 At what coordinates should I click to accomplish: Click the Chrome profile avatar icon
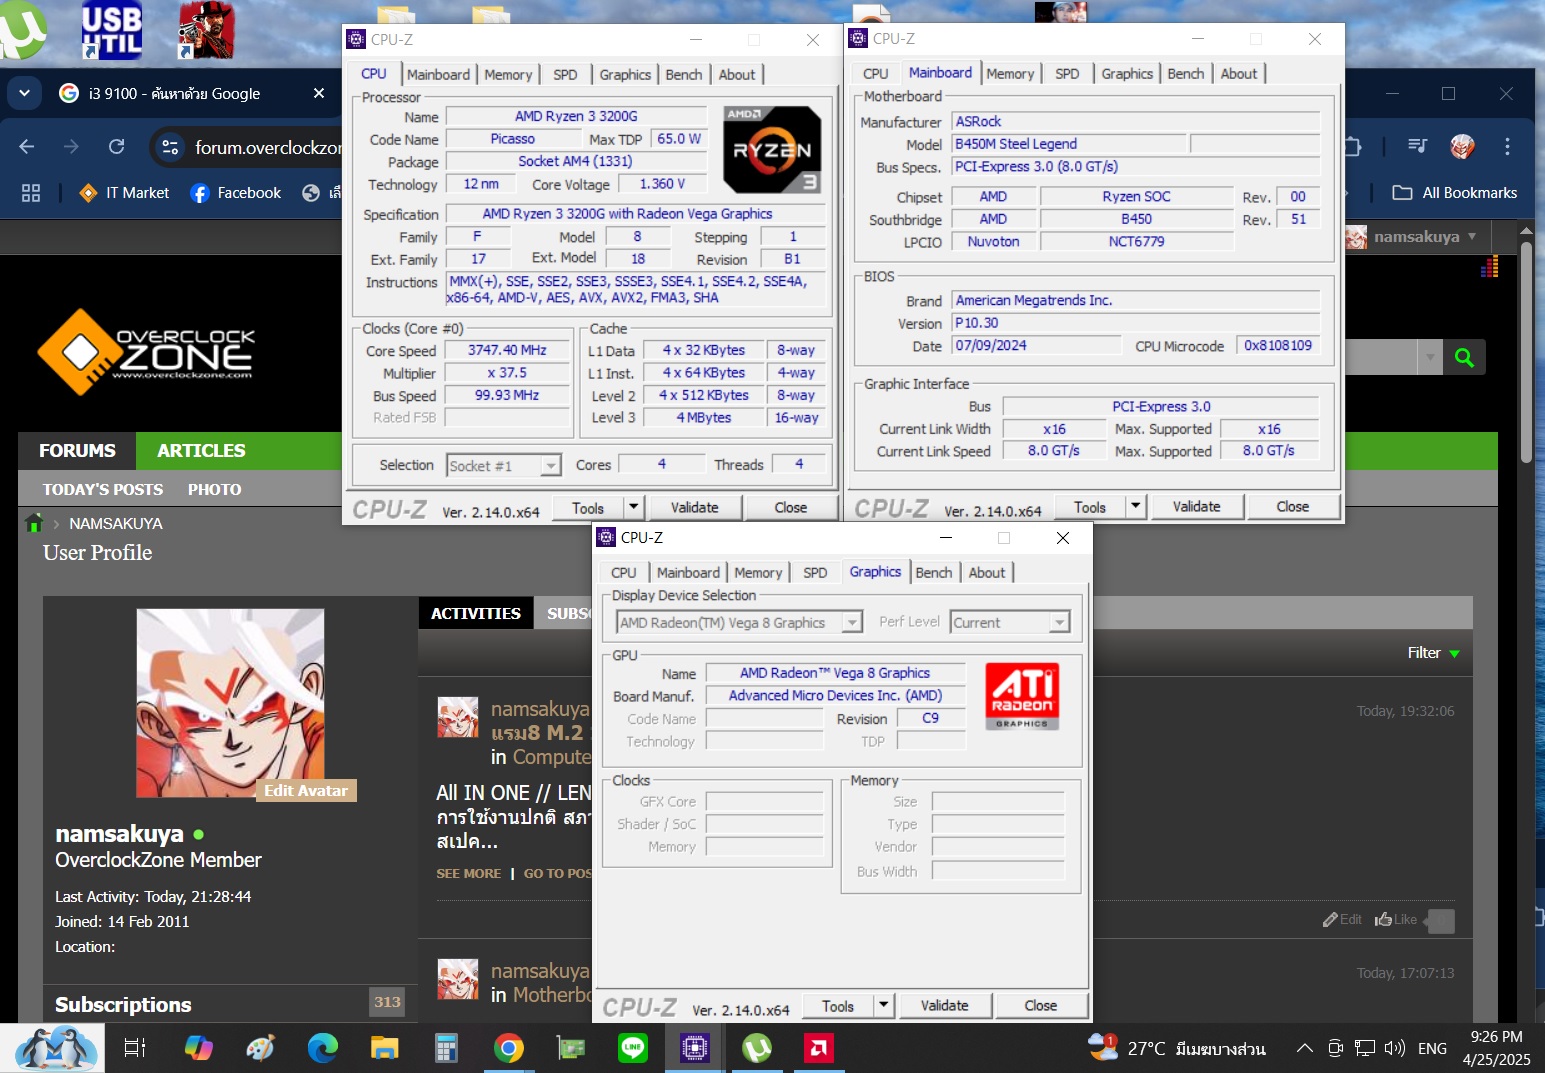(1462, 147)
